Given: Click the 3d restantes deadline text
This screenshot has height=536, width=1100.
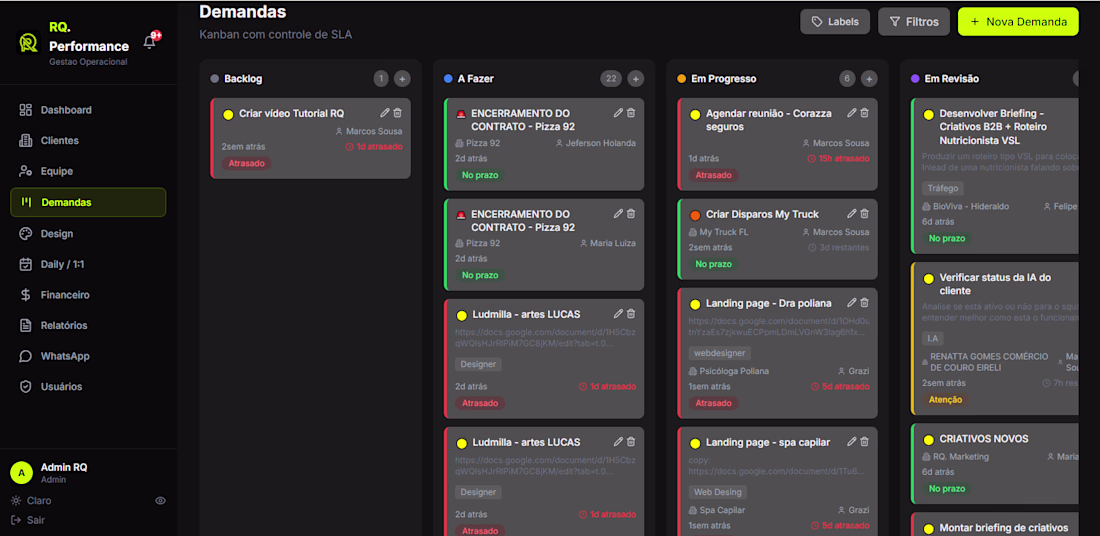Looking at the screenshot, I should [838, 248].
